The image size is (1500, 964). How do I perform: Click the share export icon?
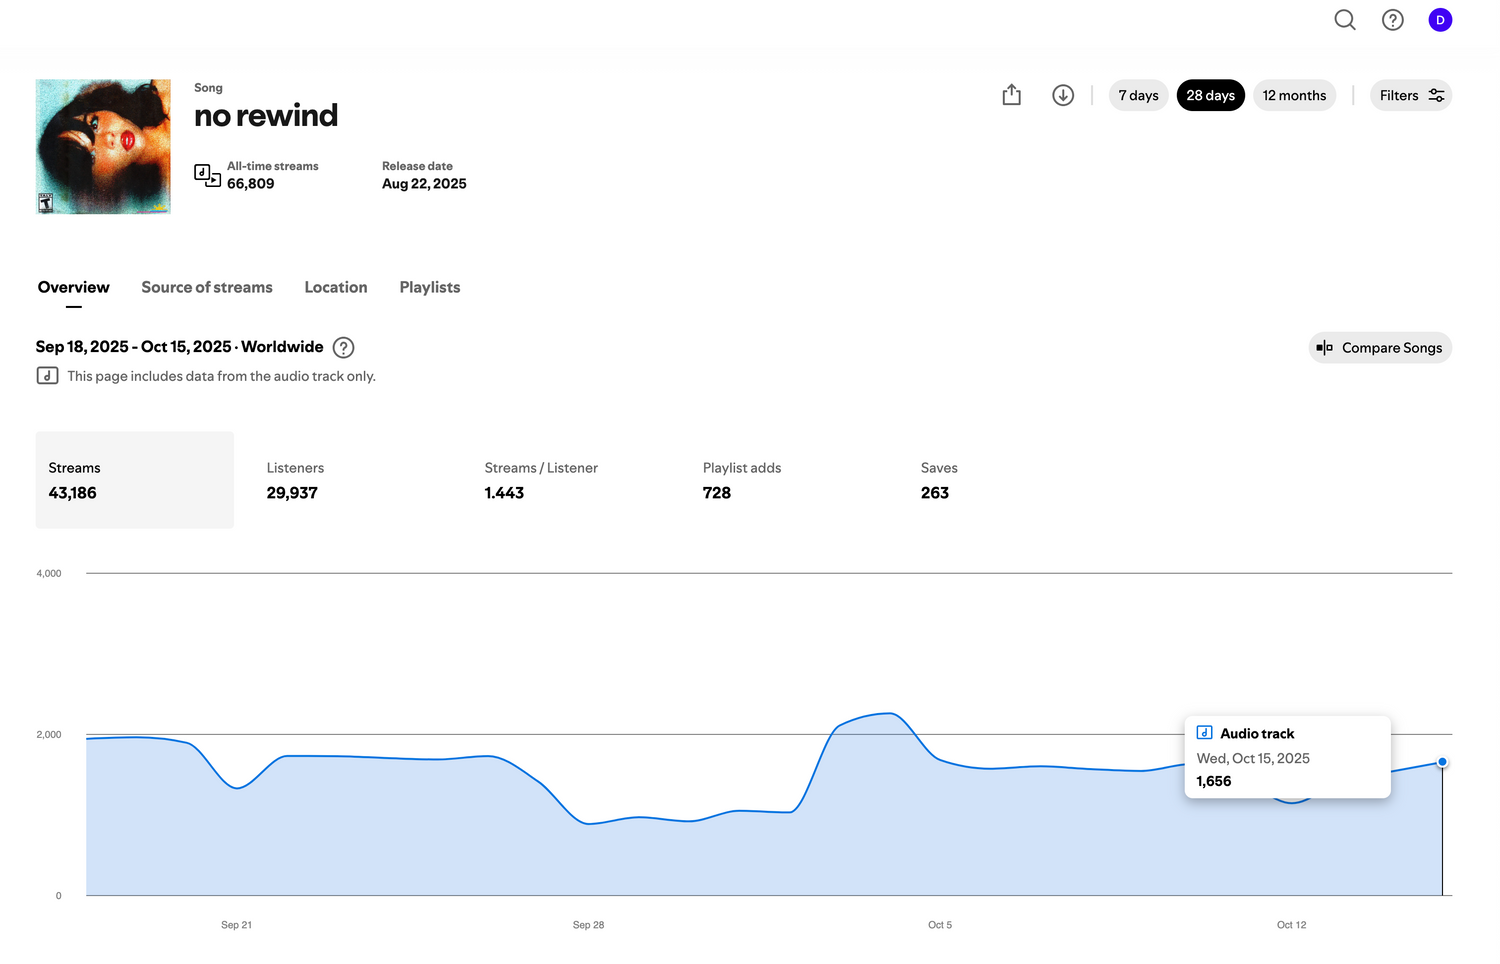(x=1011, y=95)
